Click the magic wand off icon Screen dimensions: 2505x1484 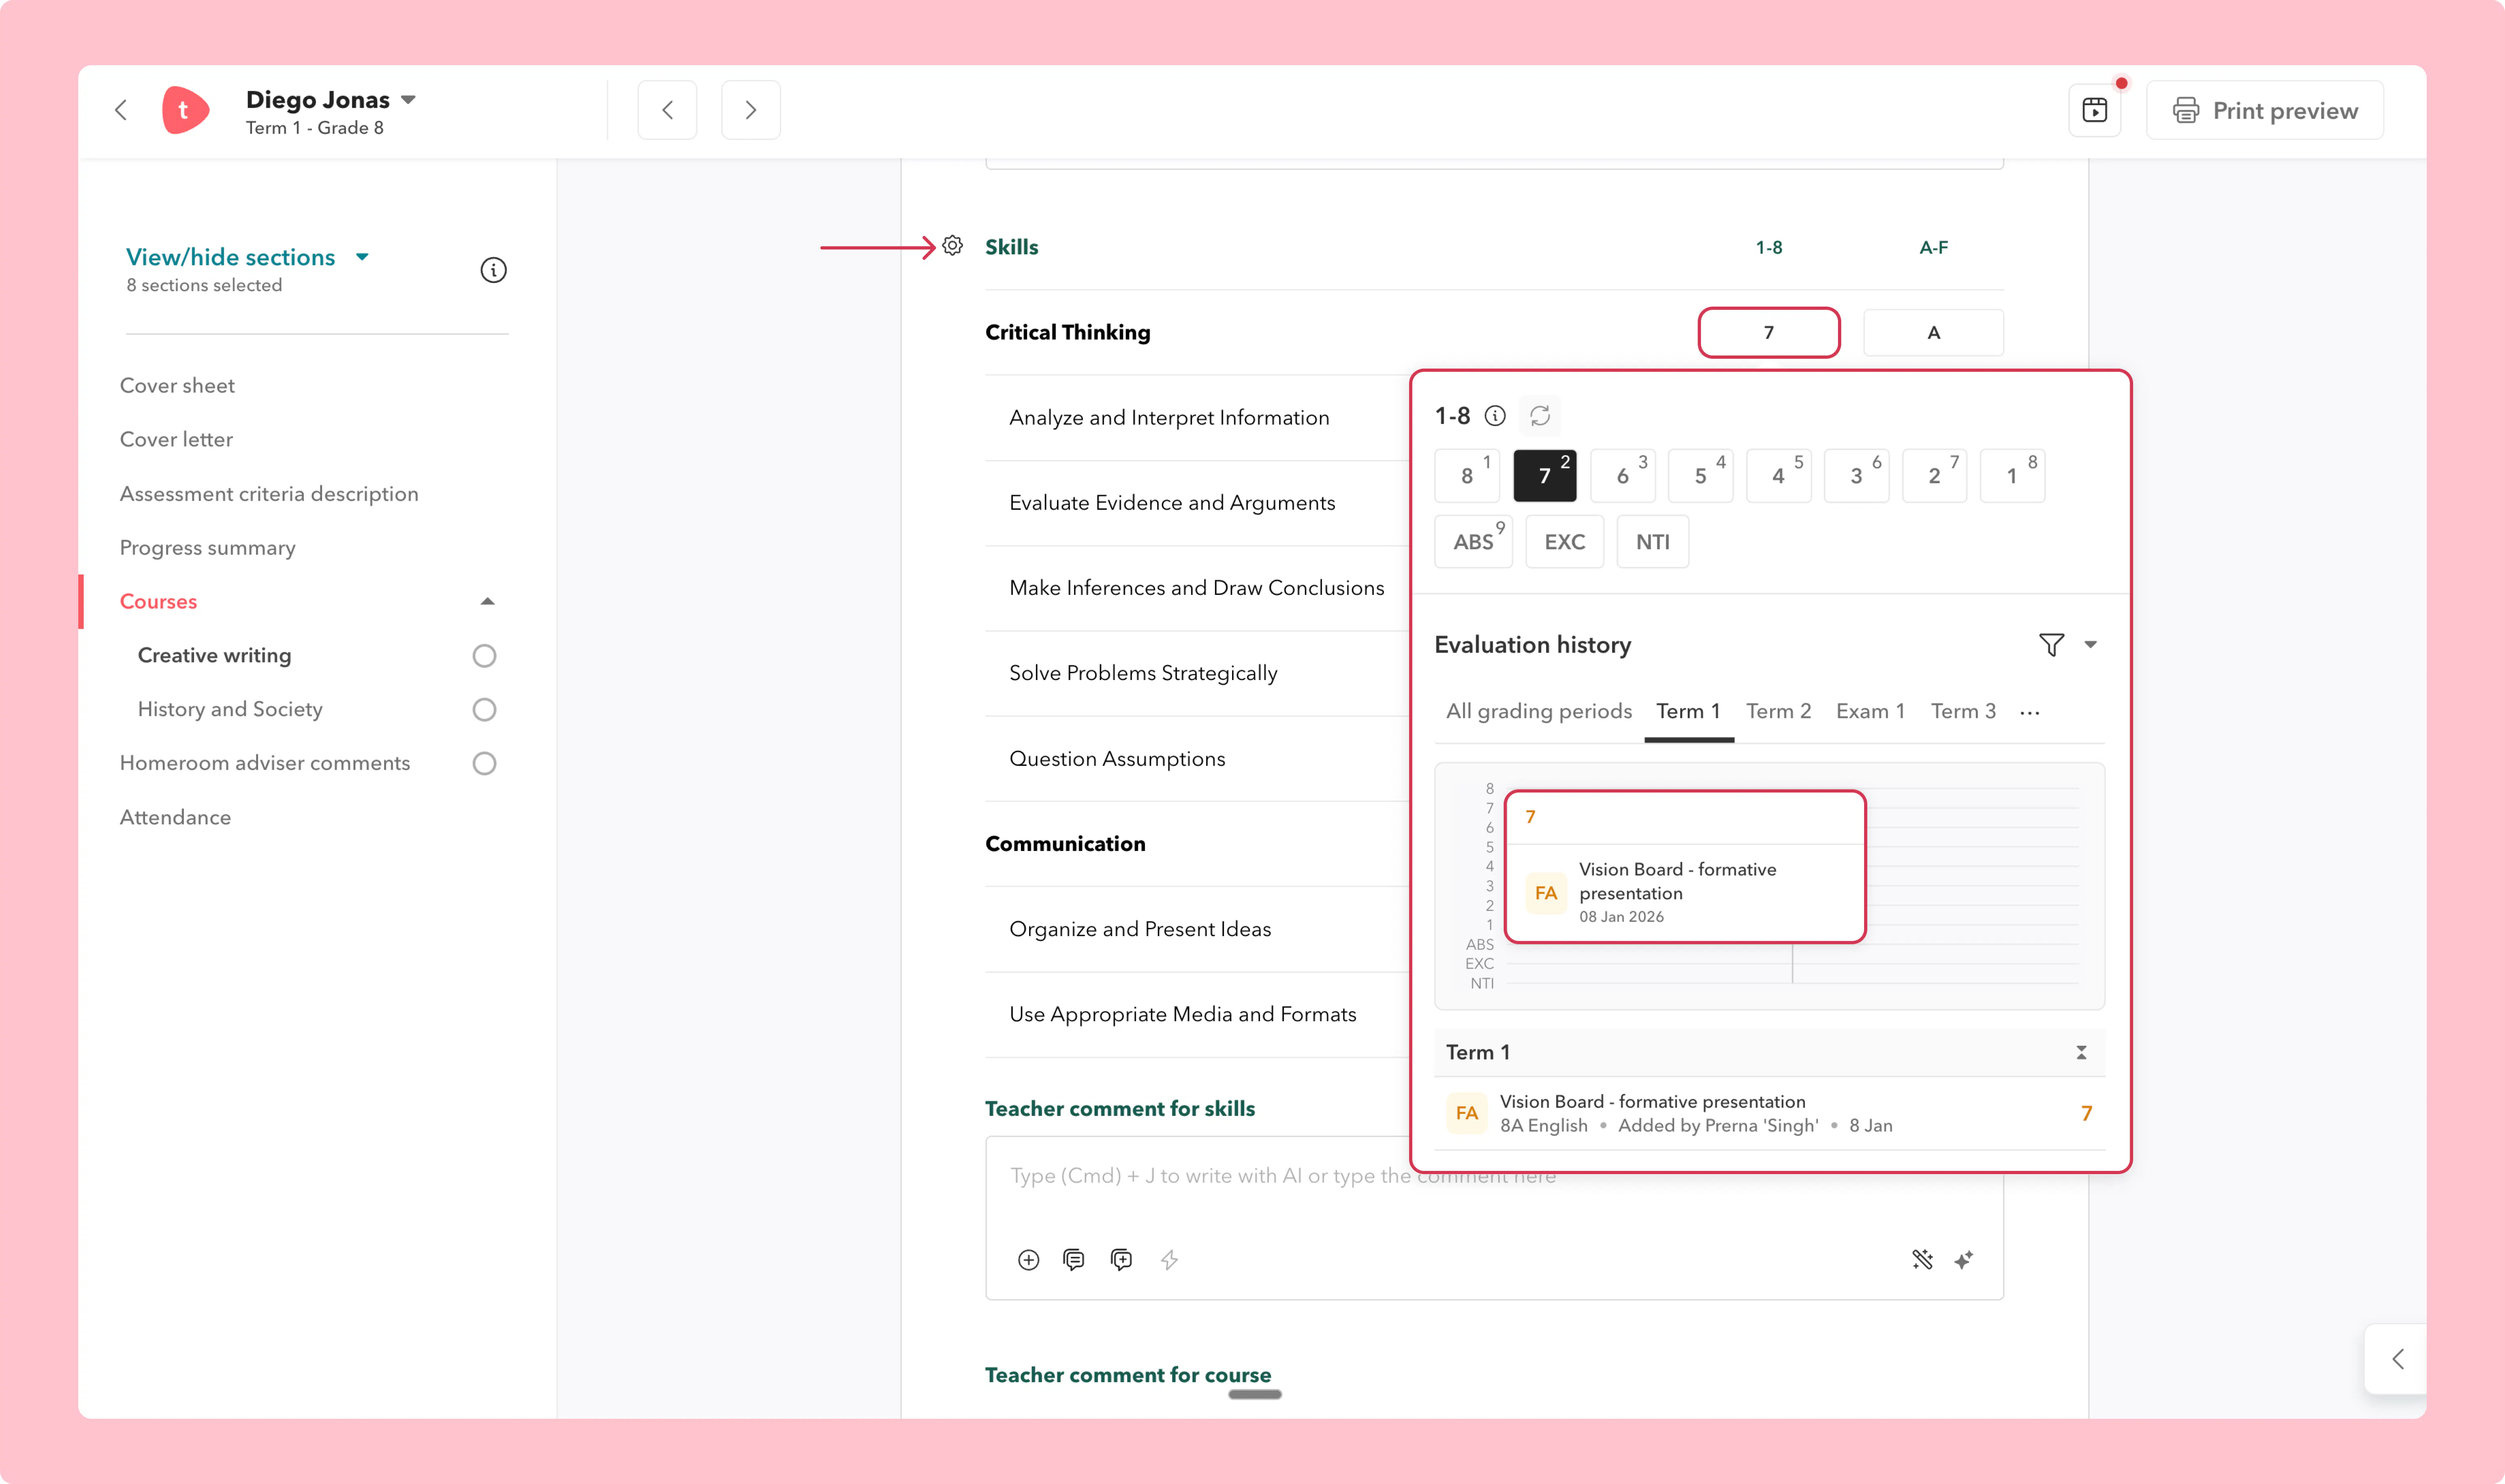1922,1260
